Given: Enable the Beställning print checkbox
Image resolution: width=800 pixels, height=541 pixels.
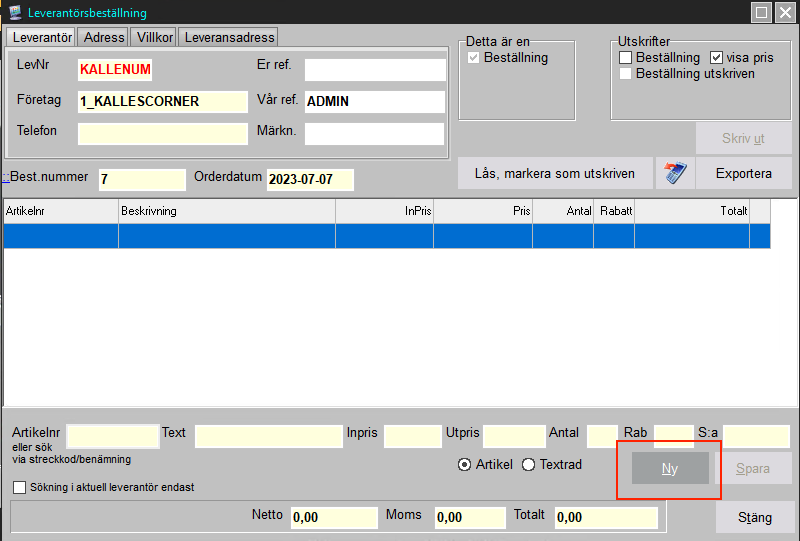Looking at the screenshot, I should tap(626, 58).
